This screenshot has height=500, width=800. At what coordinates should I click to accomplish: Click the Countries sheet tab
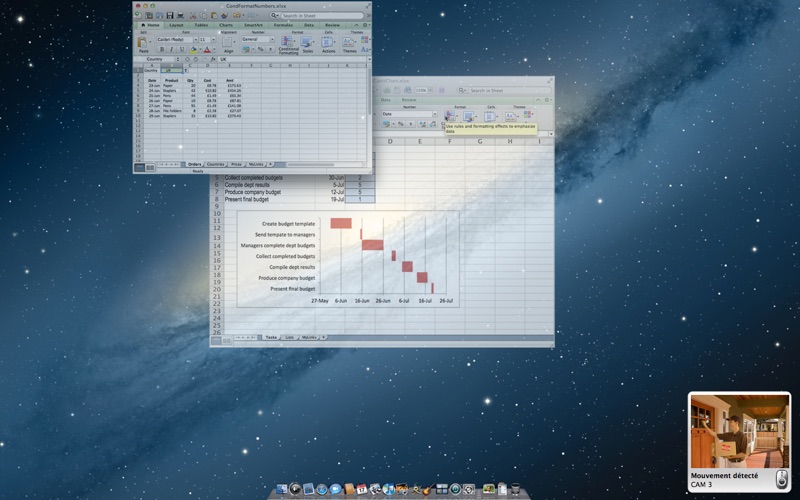pos(216,164)
